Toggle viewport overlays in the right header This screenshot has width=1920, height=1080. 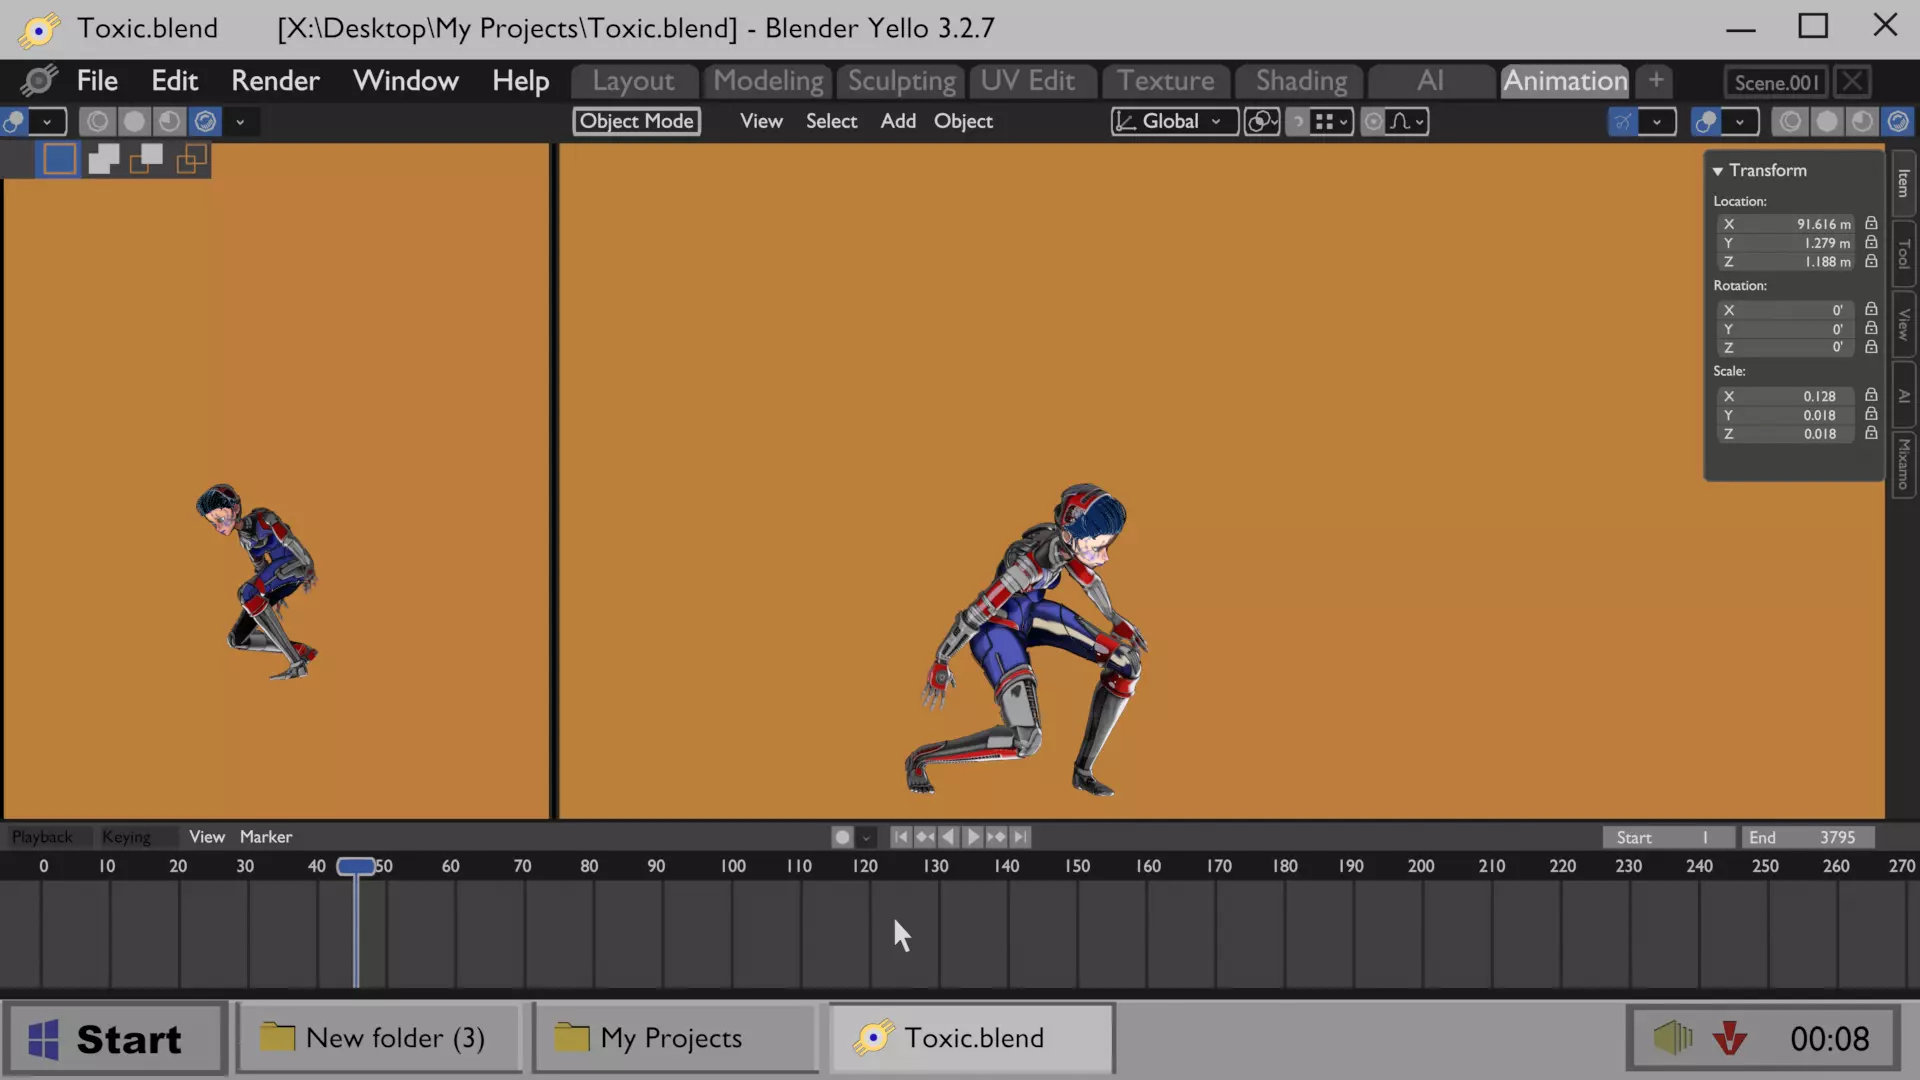click(x=1707, y=122)
